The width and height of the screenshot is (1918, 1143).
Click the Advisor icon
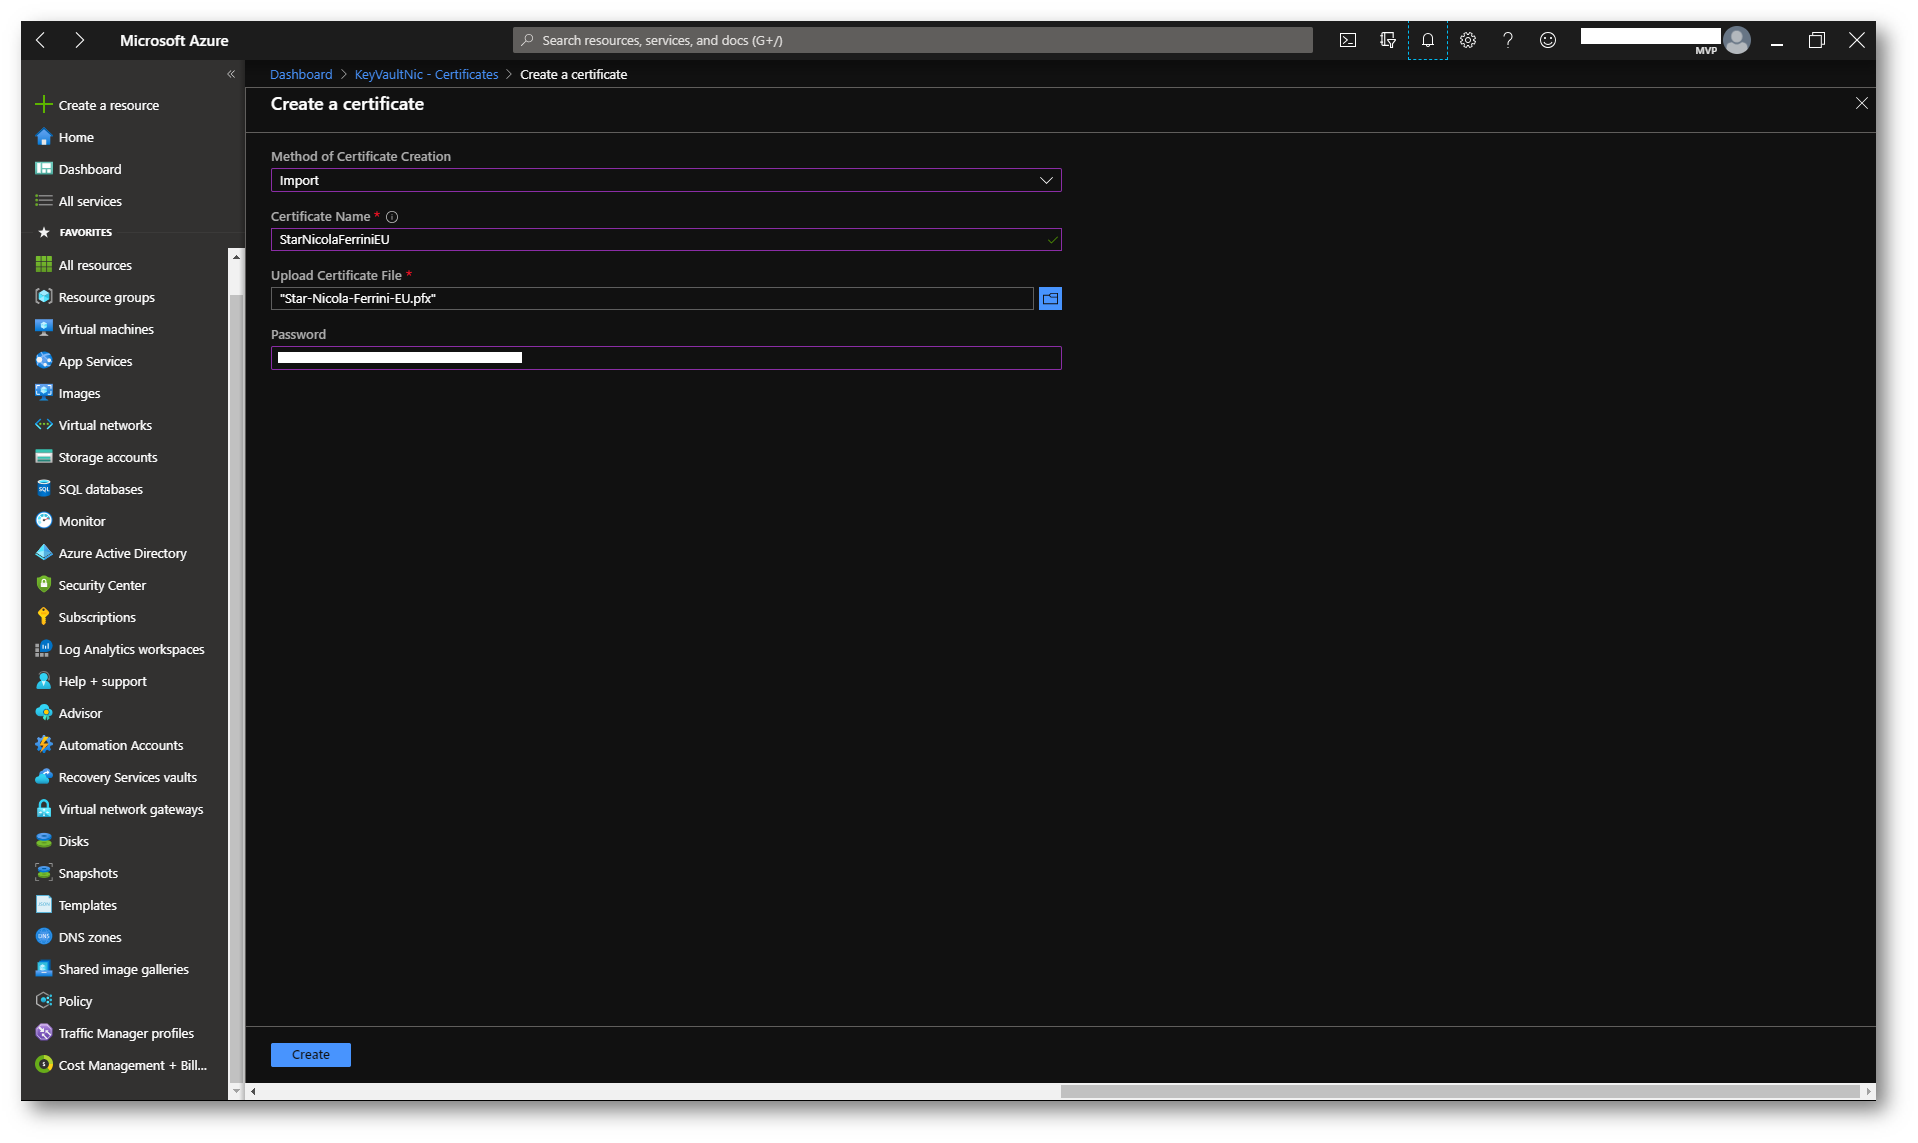coord(44,712)
